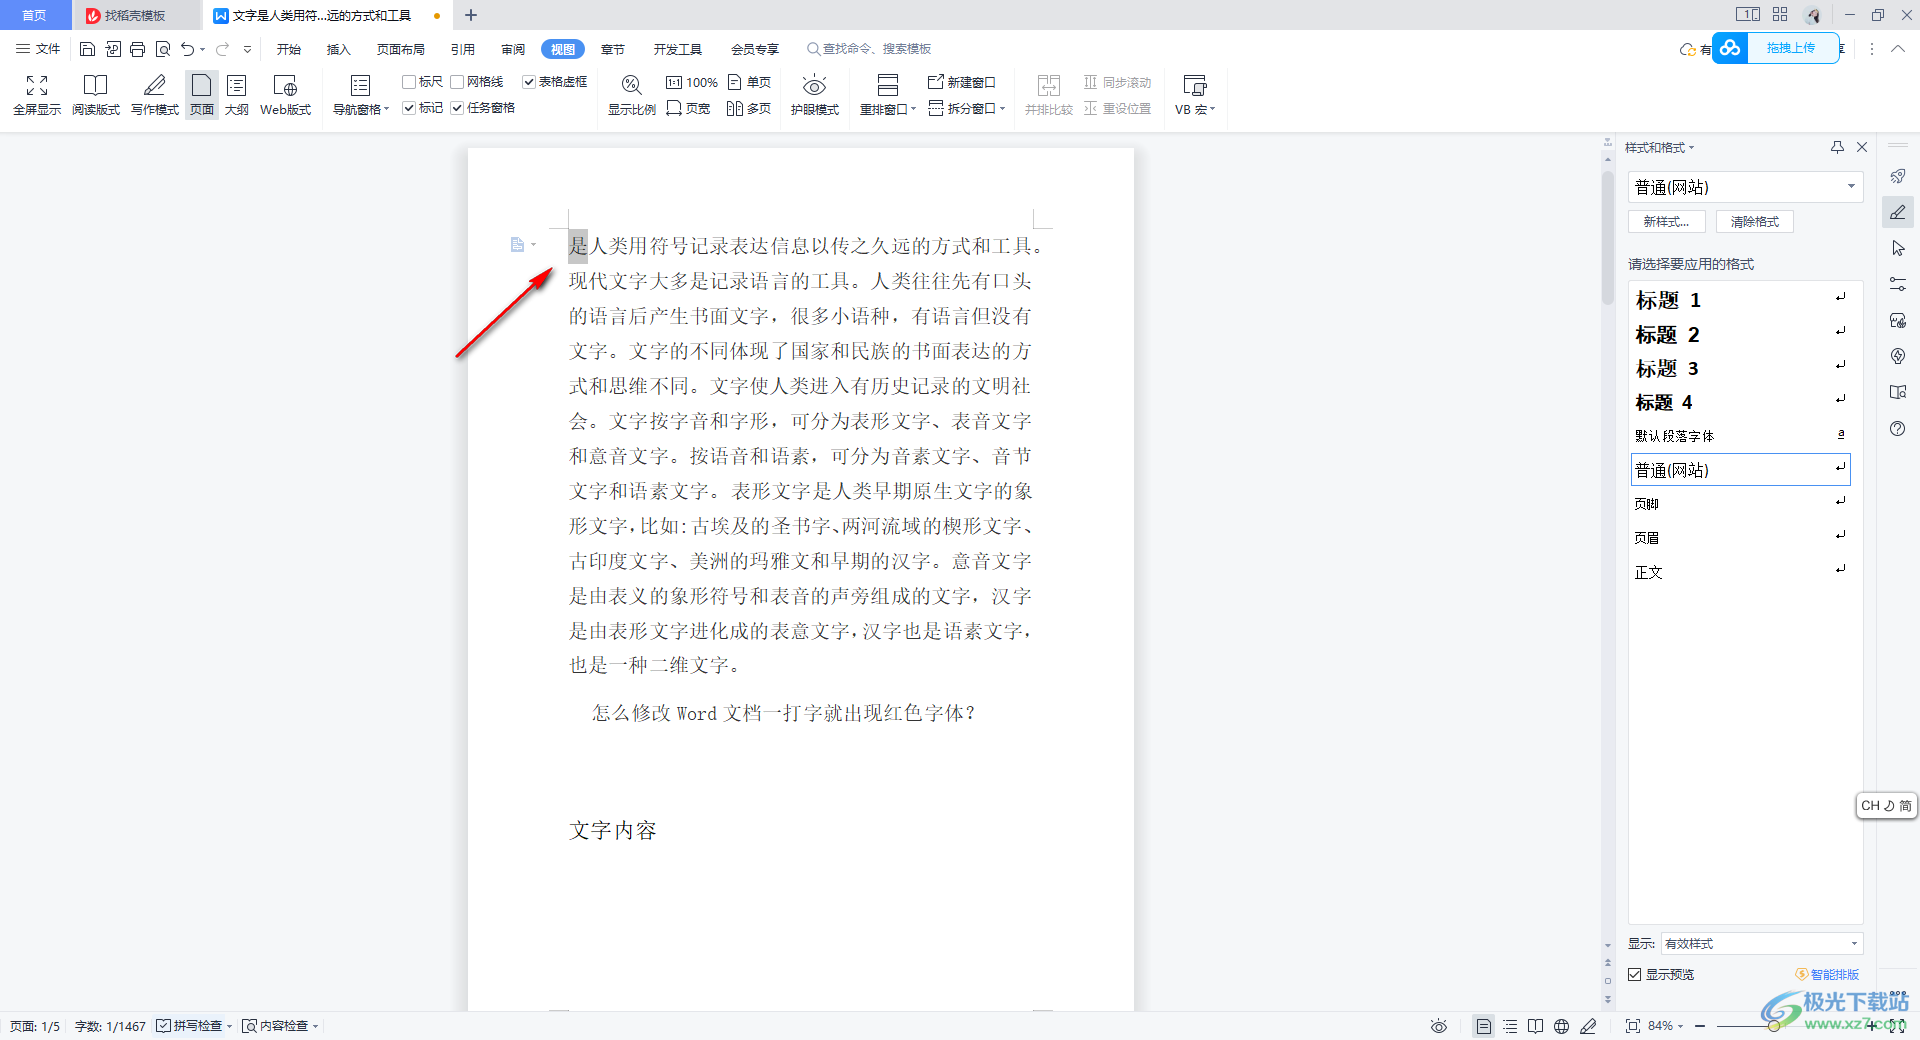Screen dimensions: 1920x1040
Task: Open the 开始 ribbon tab
Action: click(289, 49)
